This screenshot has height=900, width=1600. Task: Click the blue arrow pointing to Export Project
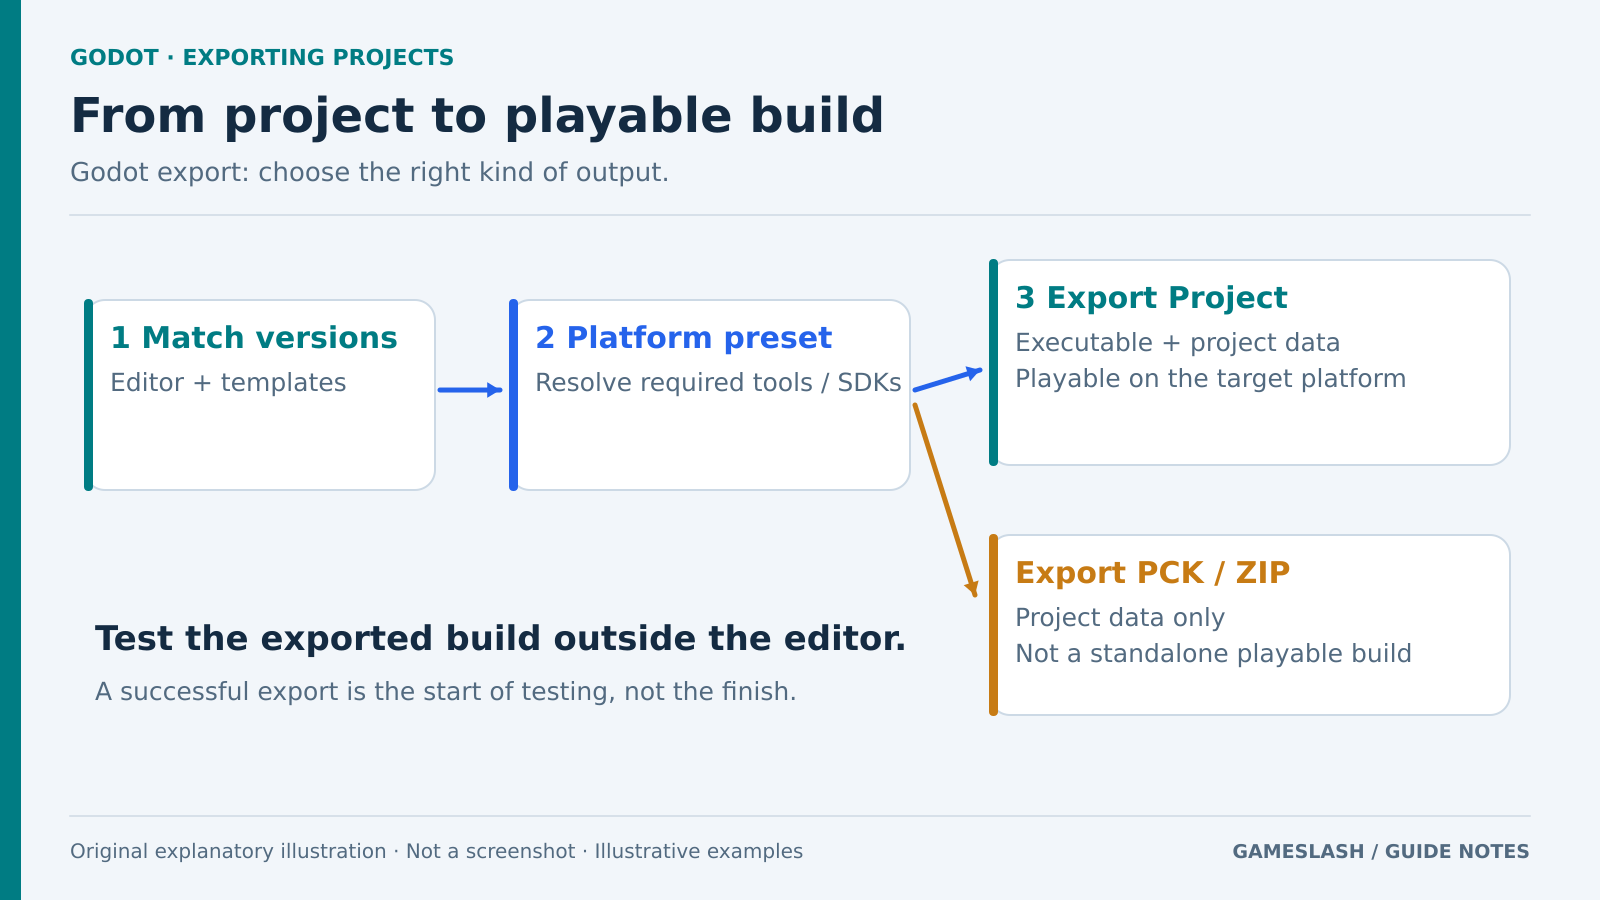click(948, 379)
